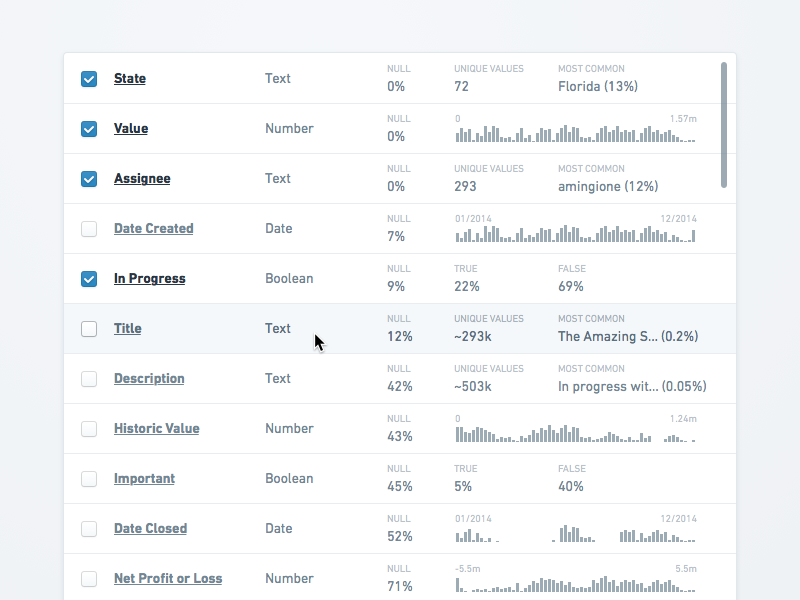Uncheck the Value column checkbox
The height and width of the screenshot is (600, 800).
coord(89,129)
